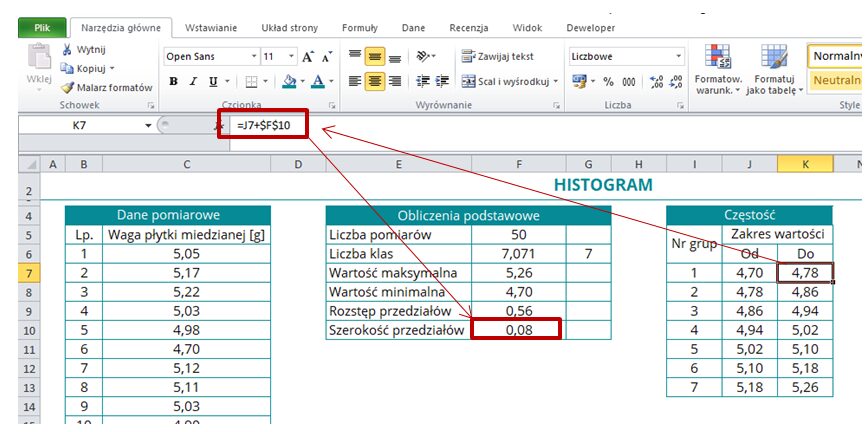The height and width of the screenshot is (432, 868).
Task: Toggle bold formatting
Action: point(173,81)
